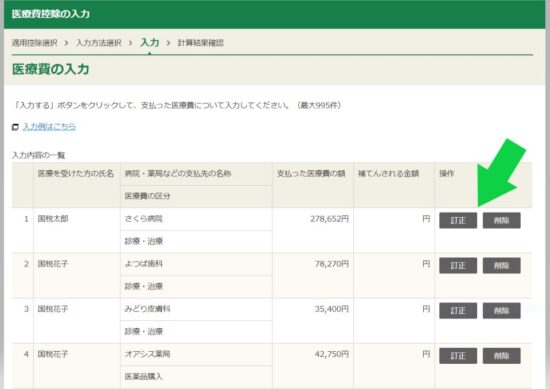Select the name 国税太郎 in row 1
This screenshot has height=389, width=550.
click(x=53, y=219)
